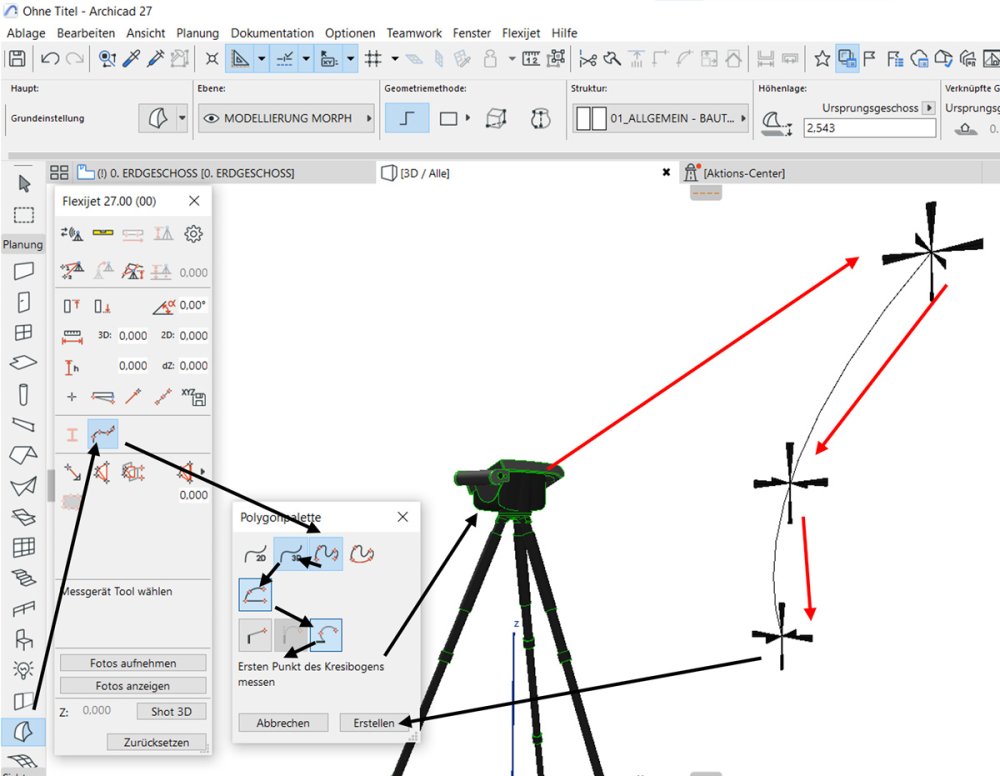
Task: Select the Column tool in the toolbox
Action: pos(24,394)
